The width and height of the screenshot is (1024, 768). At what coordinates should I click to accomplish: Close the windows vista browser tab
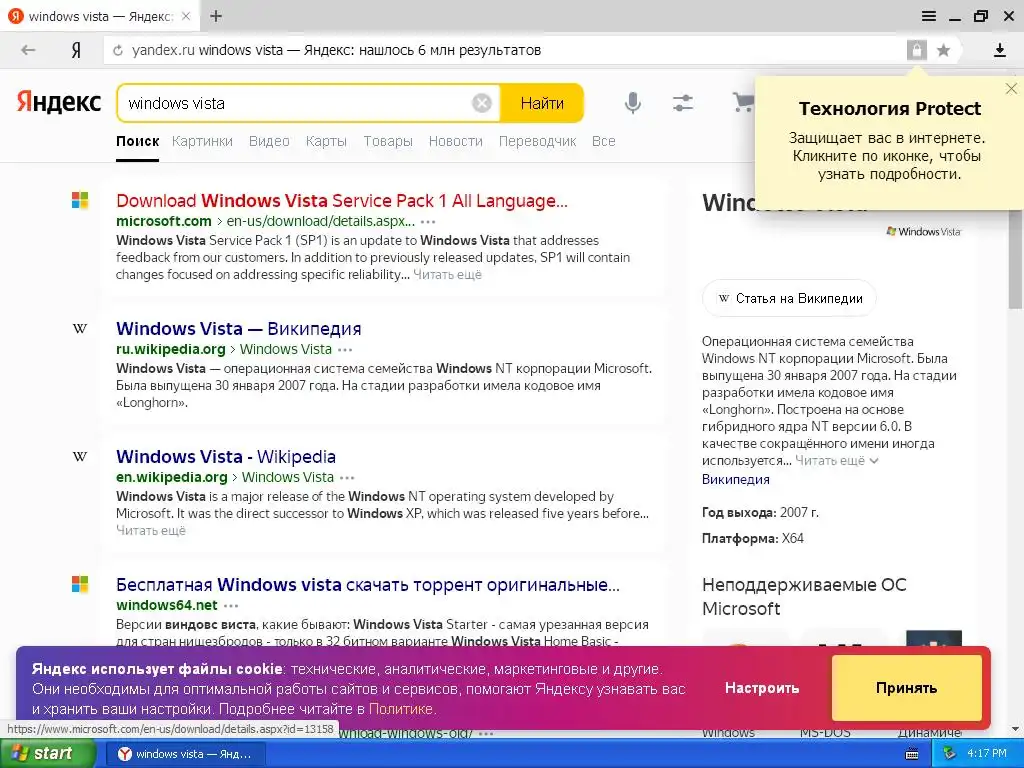[x=186, y=16]
